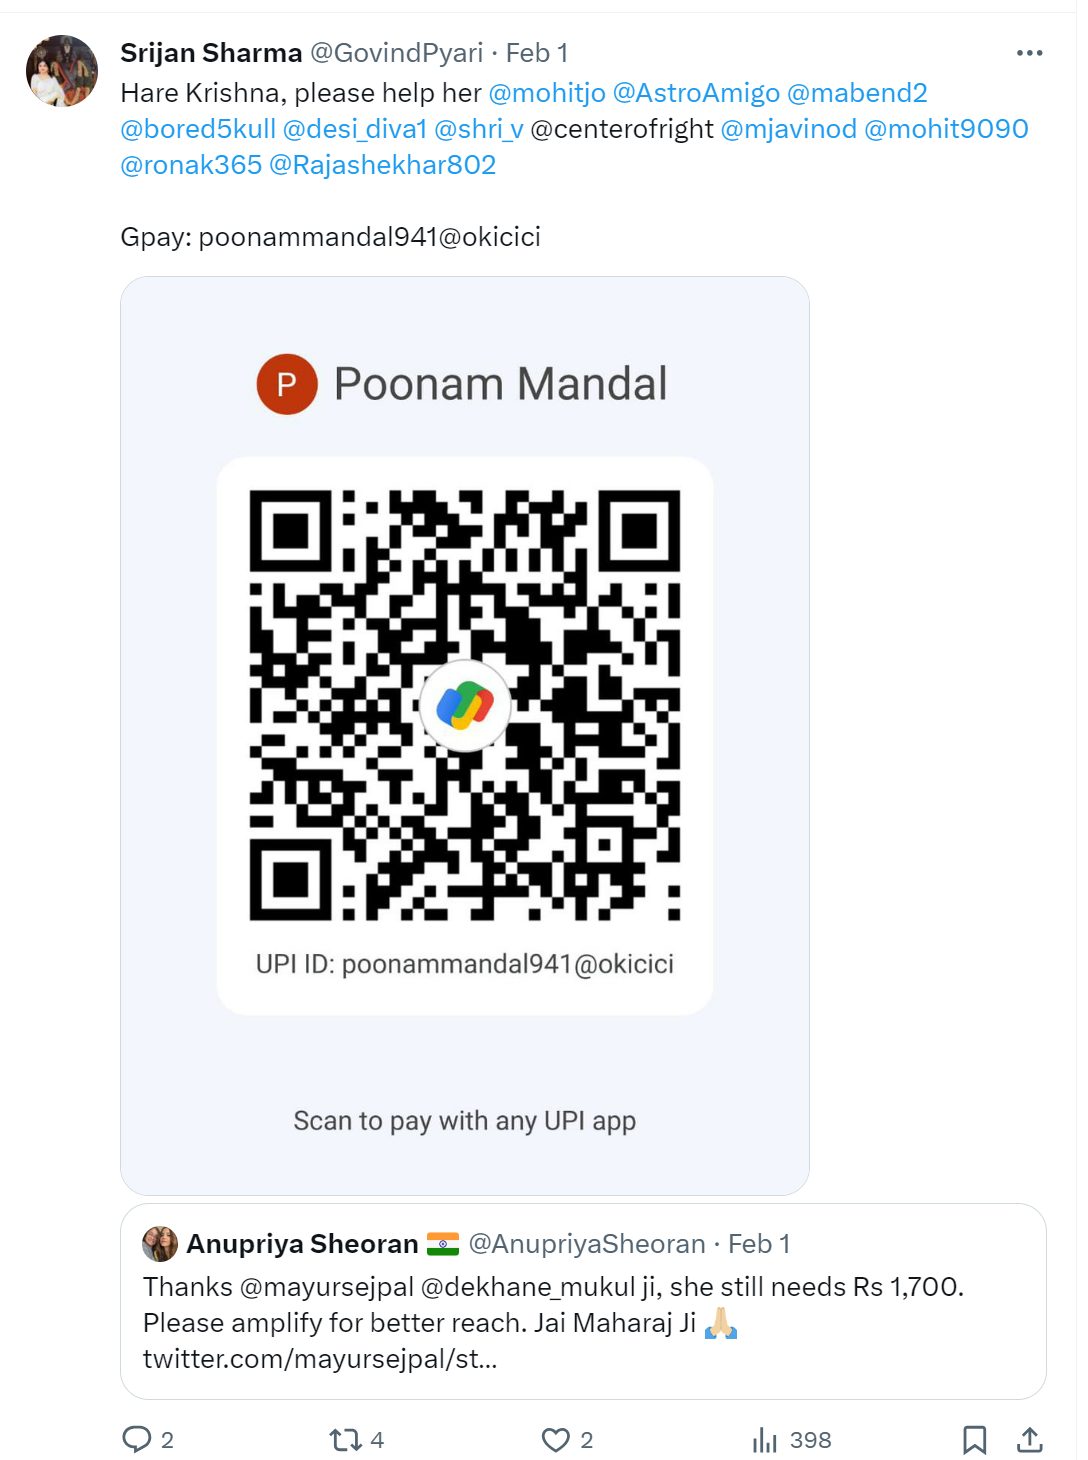1088x1460 pixels.
Task: Open the @Rajashekhar802 mention
Action: [x=383, y=165]
